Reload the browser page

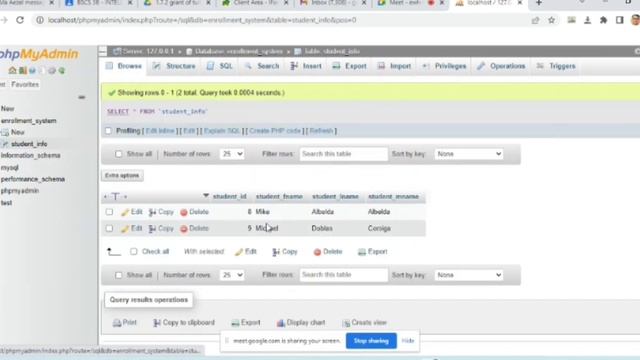pos(20,20)
